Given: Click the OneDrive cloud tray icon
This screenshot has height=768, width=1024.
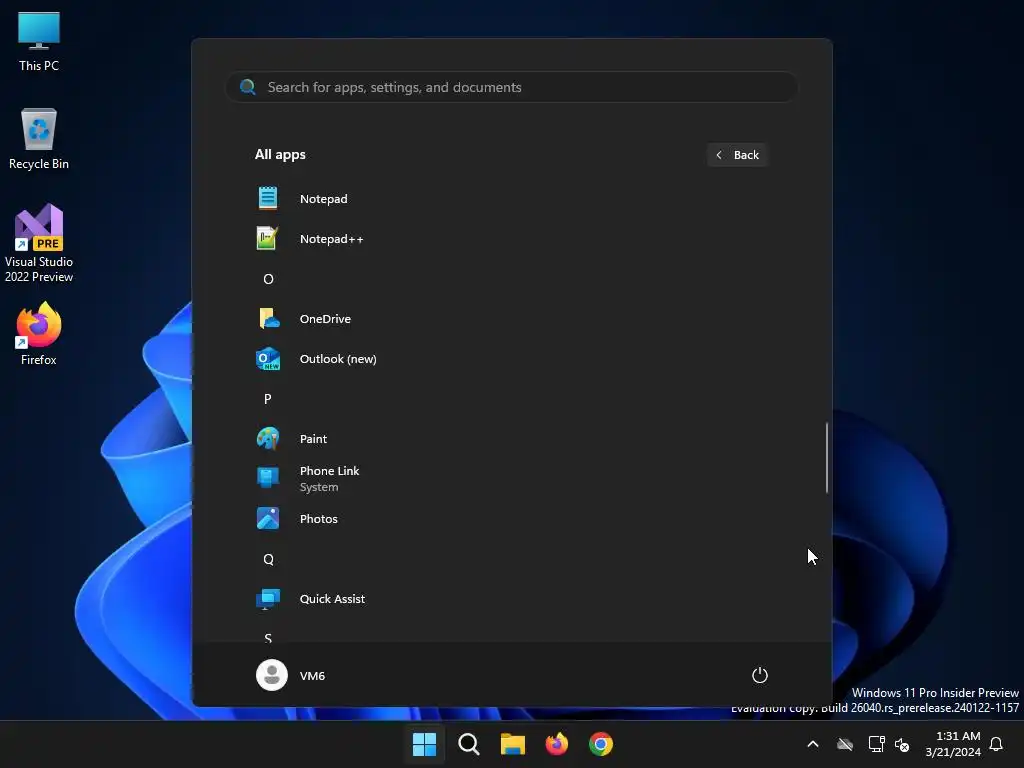Looking at the screenshot, I should click(845, 744).
